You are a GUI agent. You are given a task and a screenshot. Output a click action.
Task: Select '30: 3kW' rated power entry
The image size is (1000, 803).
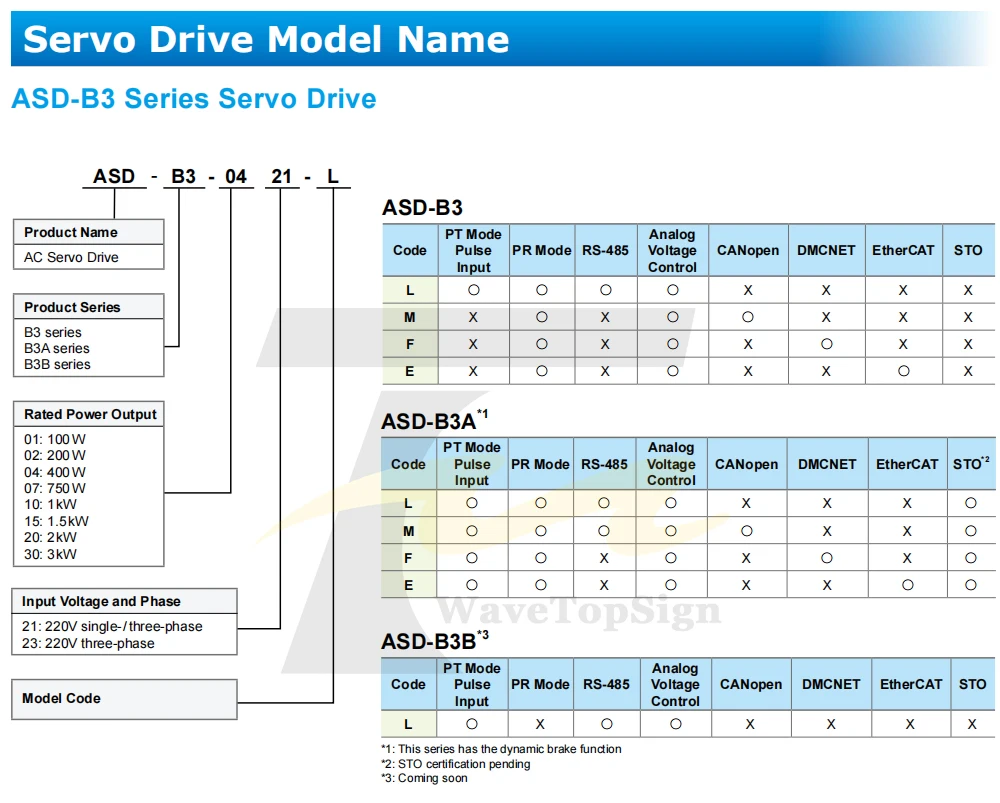[x=50, y=554]
